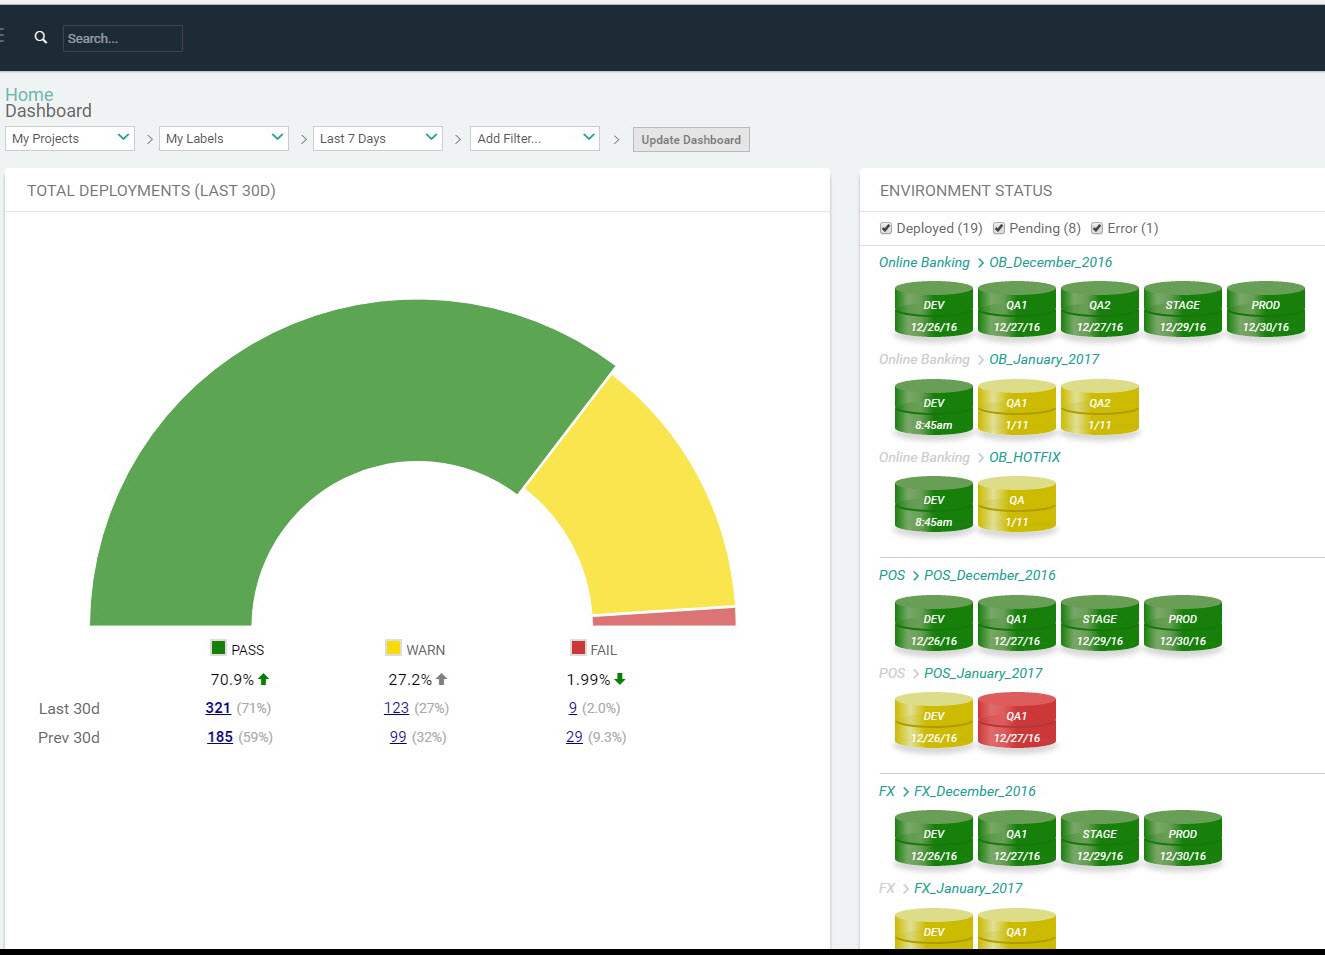
Task: Uncheck the Deployed (19) checkbox
Action: [x=886, y=229]
